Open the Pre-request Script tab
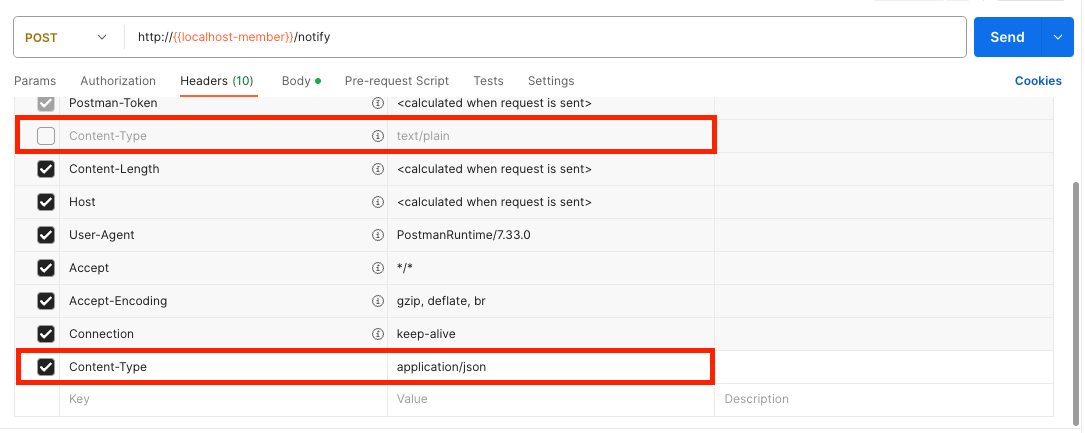The height and width of the screenshot is (433, 1085). [397, 81]
